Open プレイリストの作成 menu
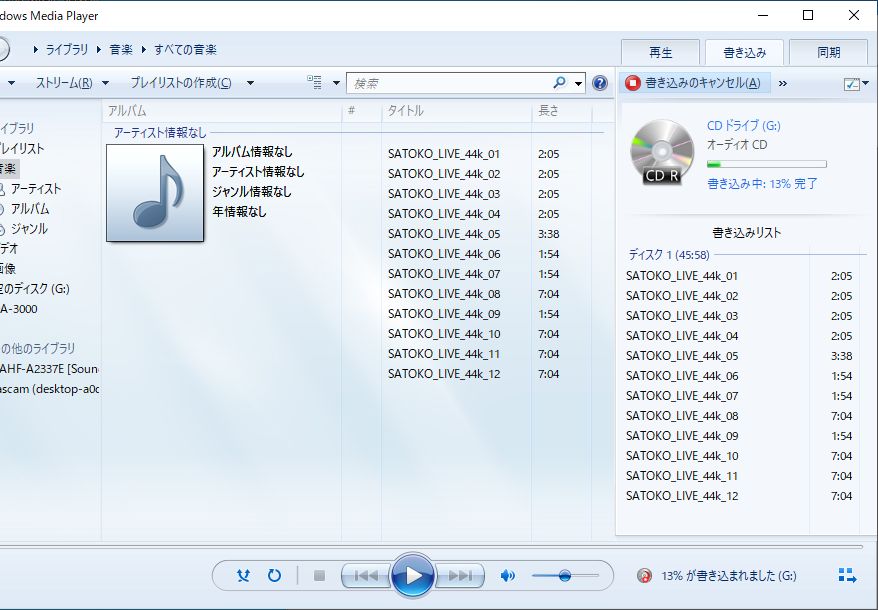Viewport: 878px width, 610px height. coord(181,83)
